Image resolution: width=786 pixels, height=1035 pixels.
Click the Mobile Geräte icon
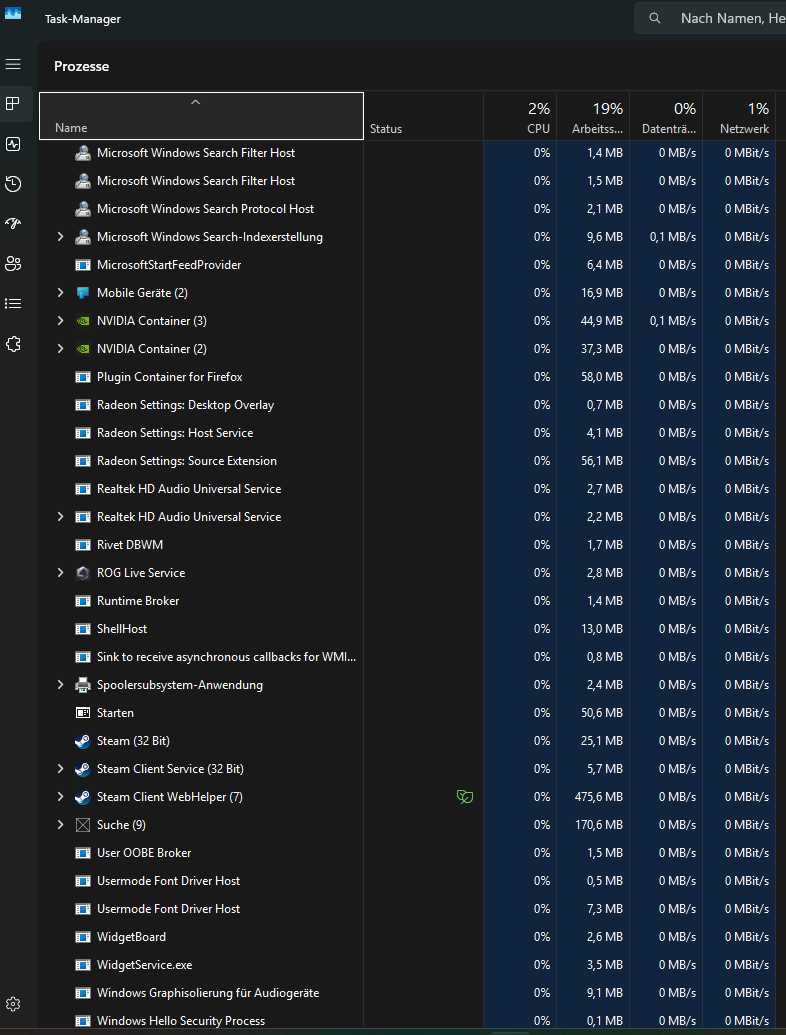(x=82, y=293)
